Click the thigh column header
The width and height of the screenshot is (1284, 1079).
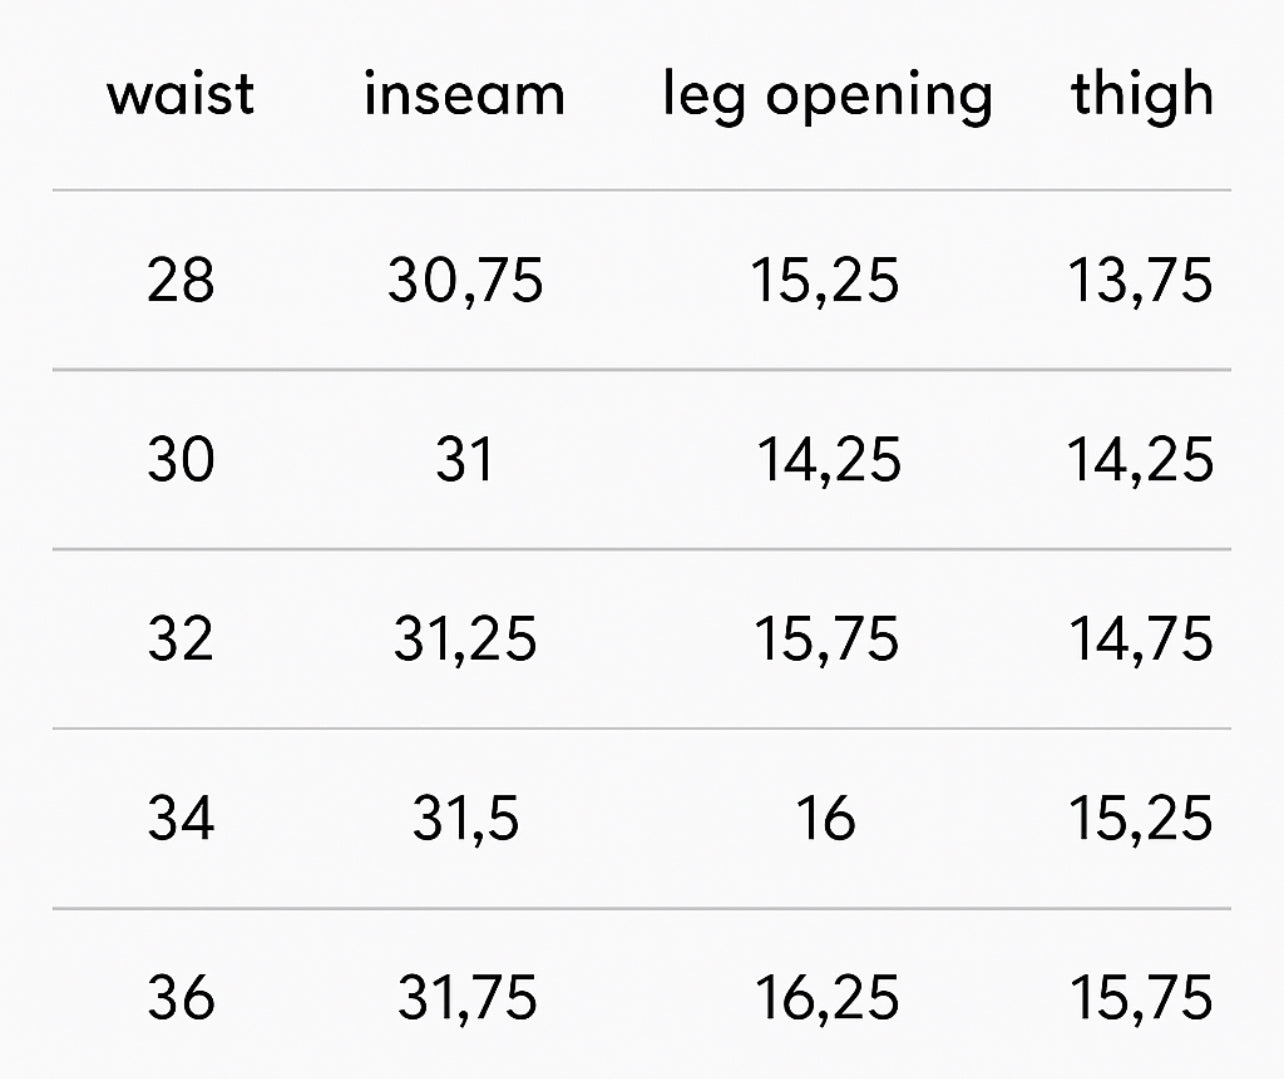[1142, 95]
